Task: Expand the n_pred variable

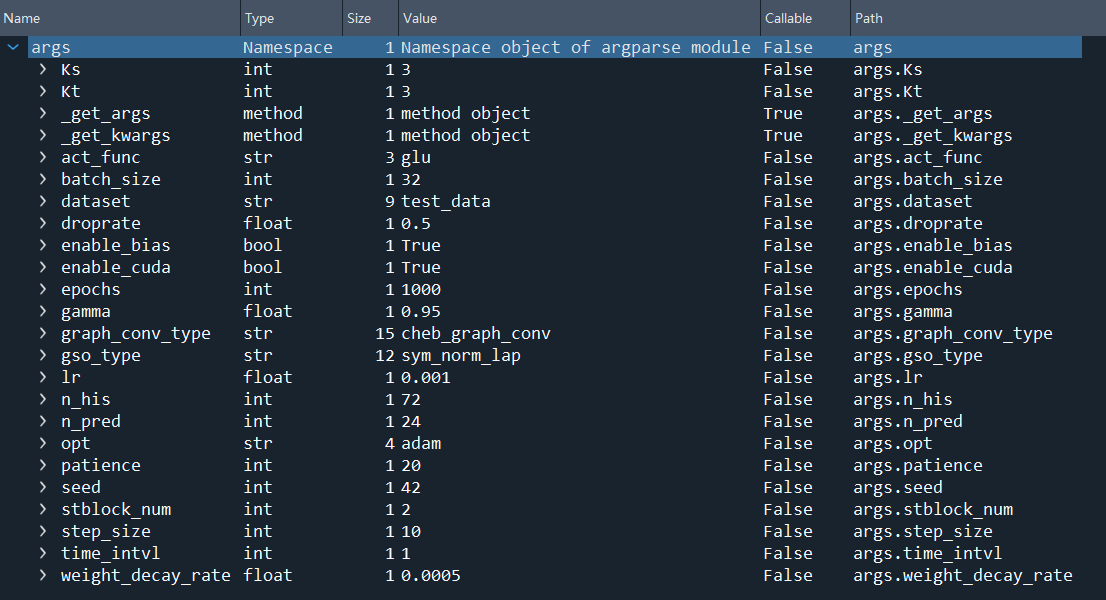Action: coord(43,421)
